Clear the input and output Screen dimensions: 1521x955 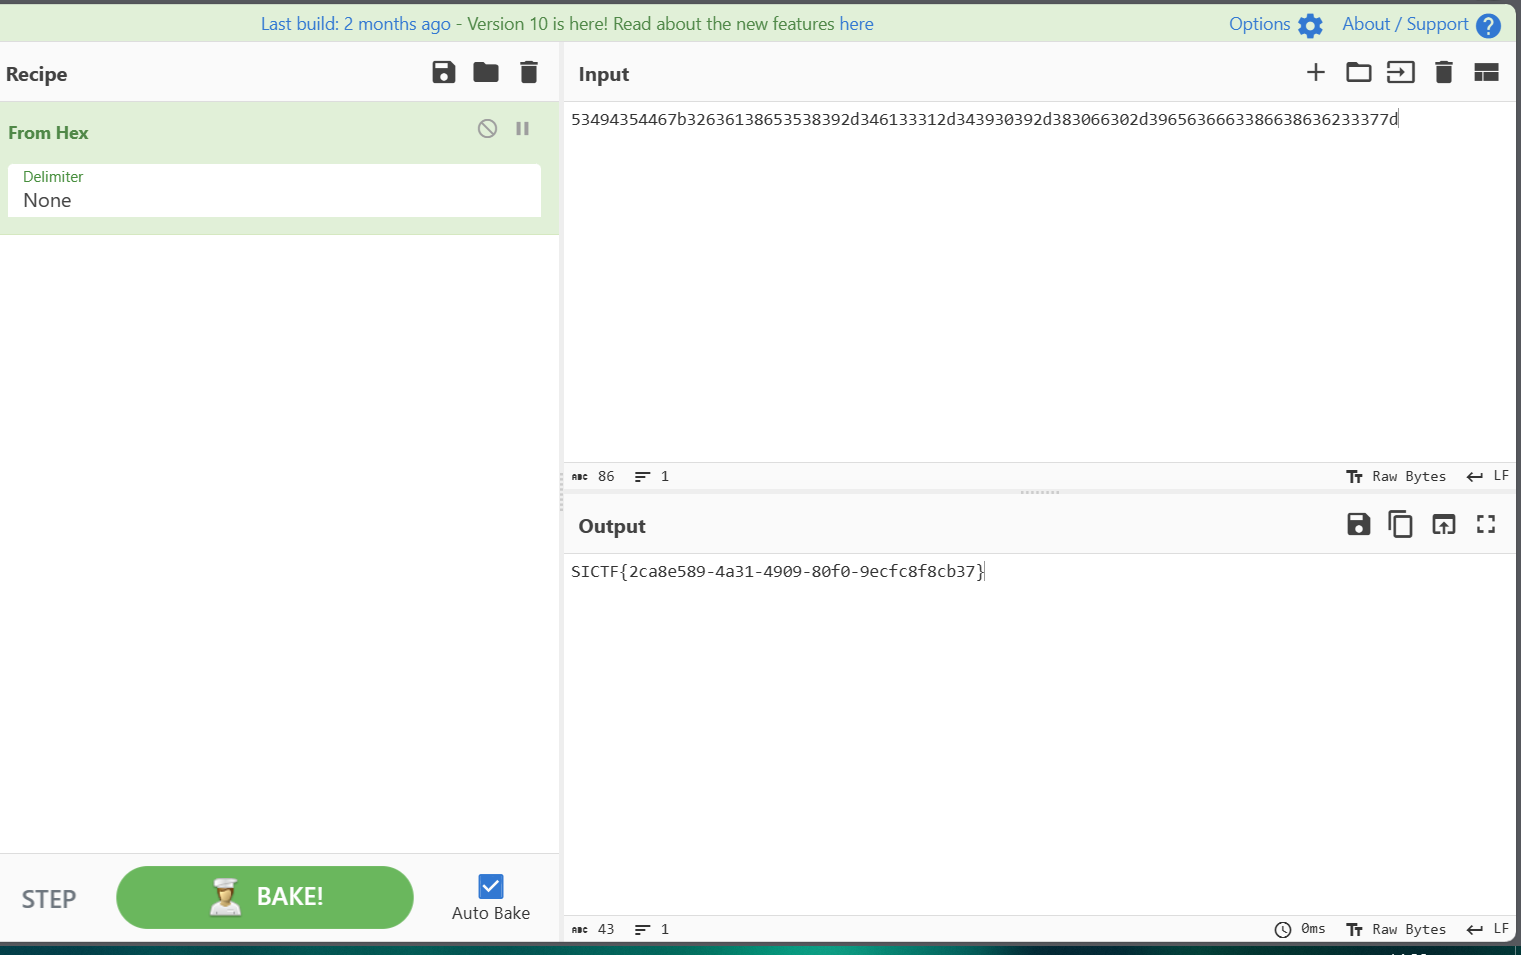1443,72
